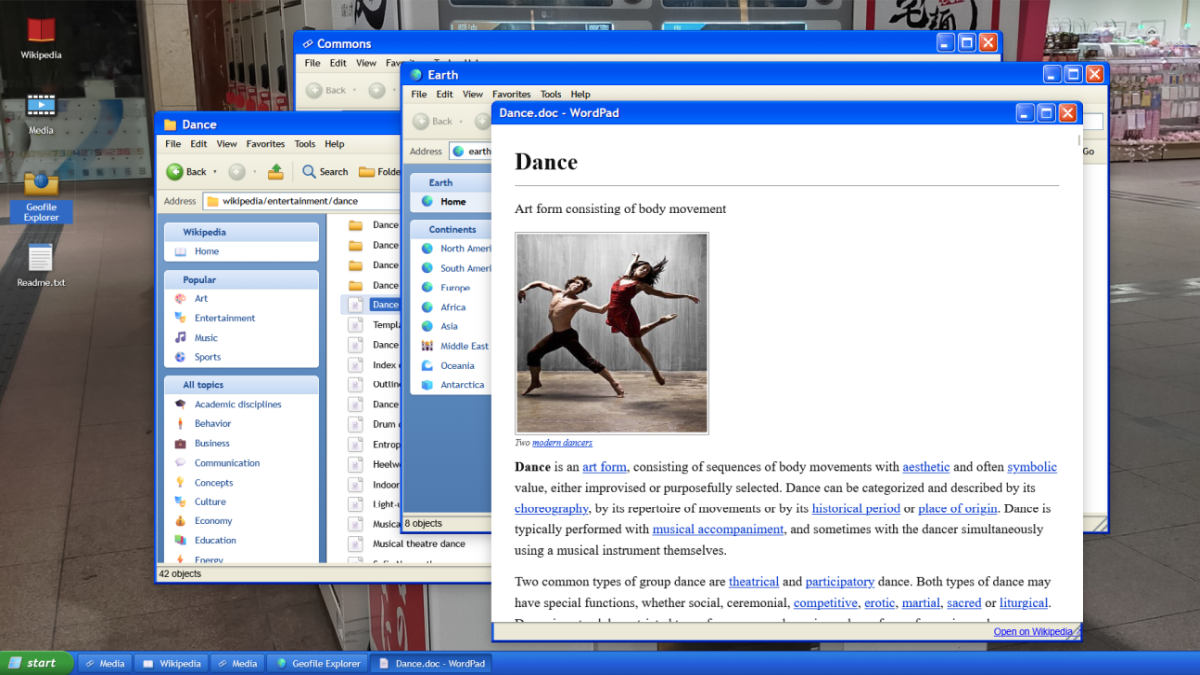Open the modern dancers link in caption
Screen dimensions: 1200x675
562,443
